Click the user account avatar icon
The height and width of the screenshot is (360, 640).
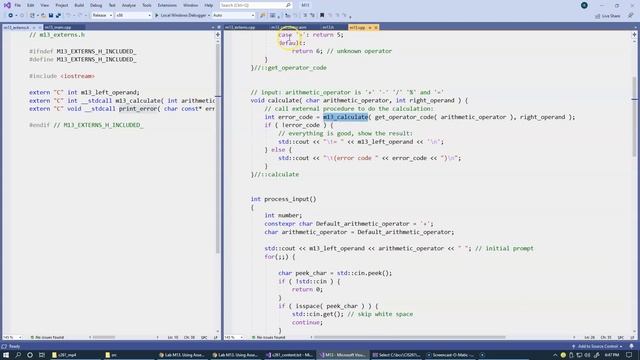(584, 5)
